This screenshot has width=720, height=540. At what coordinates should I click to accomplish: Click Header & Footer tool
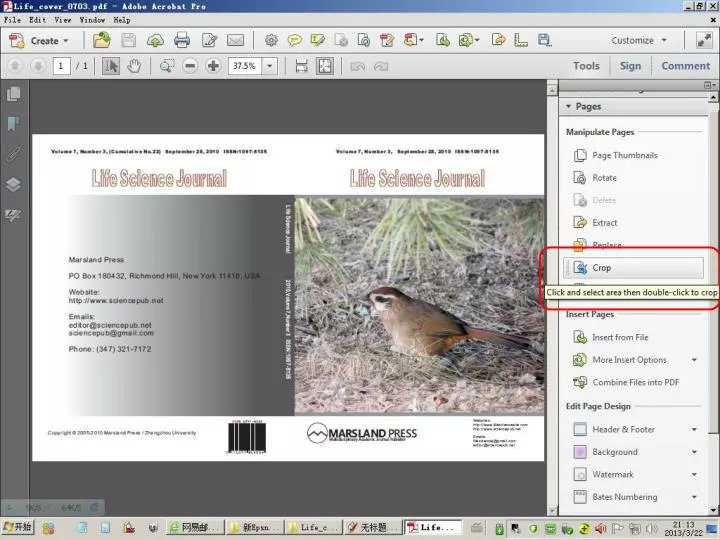[614, 429]
